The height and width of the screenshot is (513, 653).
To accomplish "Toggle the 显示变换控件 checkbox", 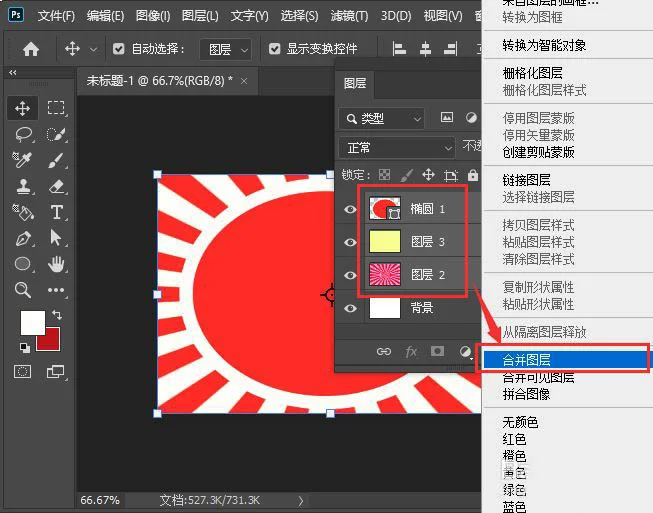I will [x=274, y=49].
